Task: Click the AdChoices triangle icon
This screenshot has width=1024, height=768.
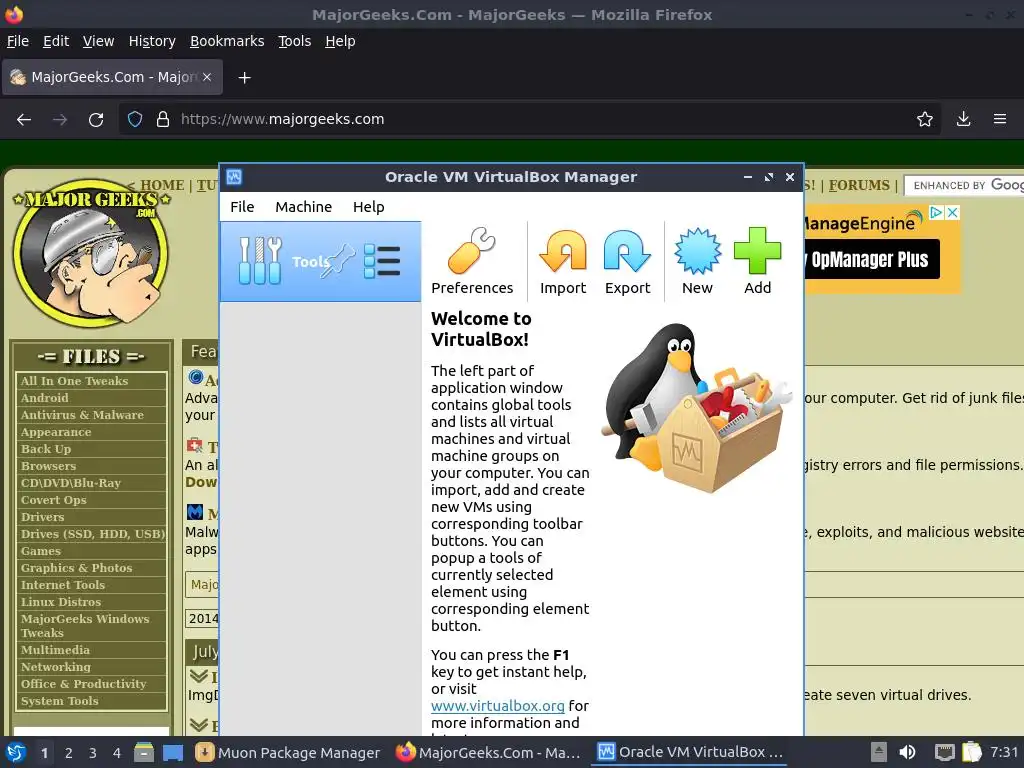Action: click(936, 212)
